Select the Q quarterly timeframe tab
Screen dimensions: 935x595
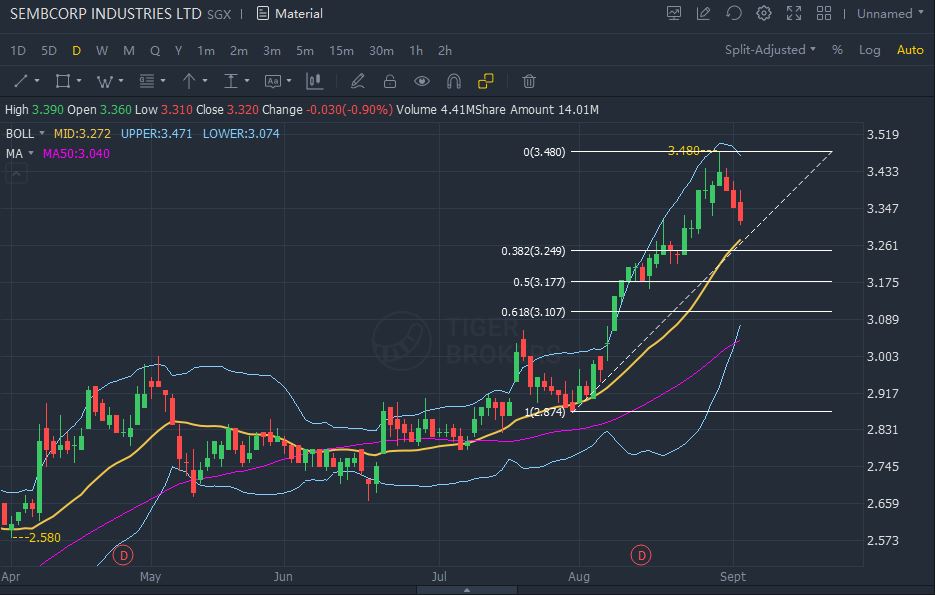(155, 51)
